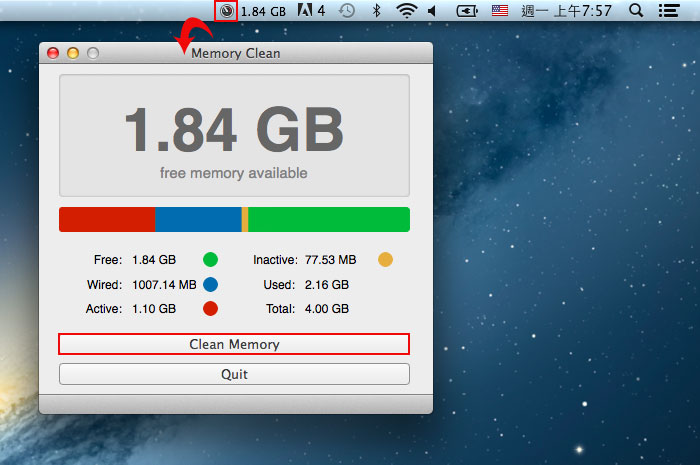Click the Clean Memory button
The height and width of the screenshot is (465, 700).
pos(234,344)
